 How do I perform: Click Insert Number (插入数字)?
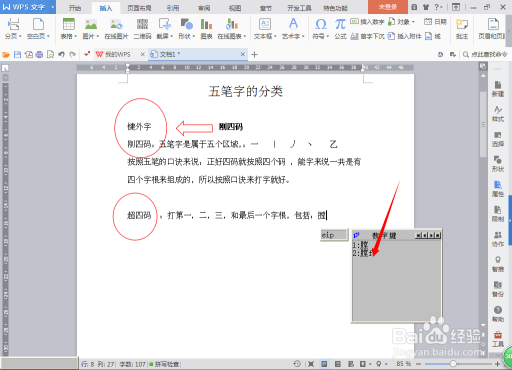(x=367, y=22)
